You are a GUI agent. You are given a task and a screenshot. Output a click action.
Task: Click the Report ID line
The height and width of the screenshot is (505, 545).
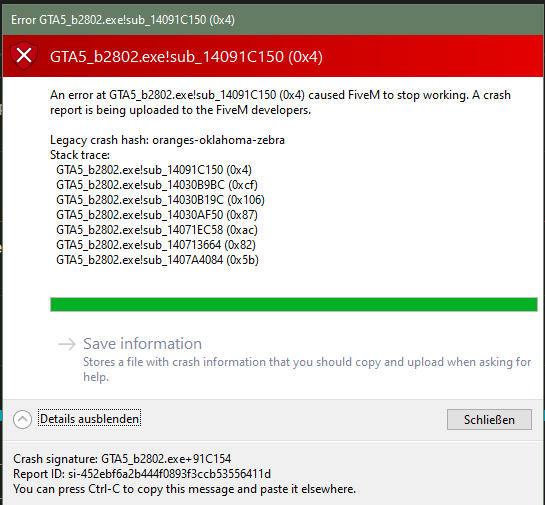click(x=142, y=474)
